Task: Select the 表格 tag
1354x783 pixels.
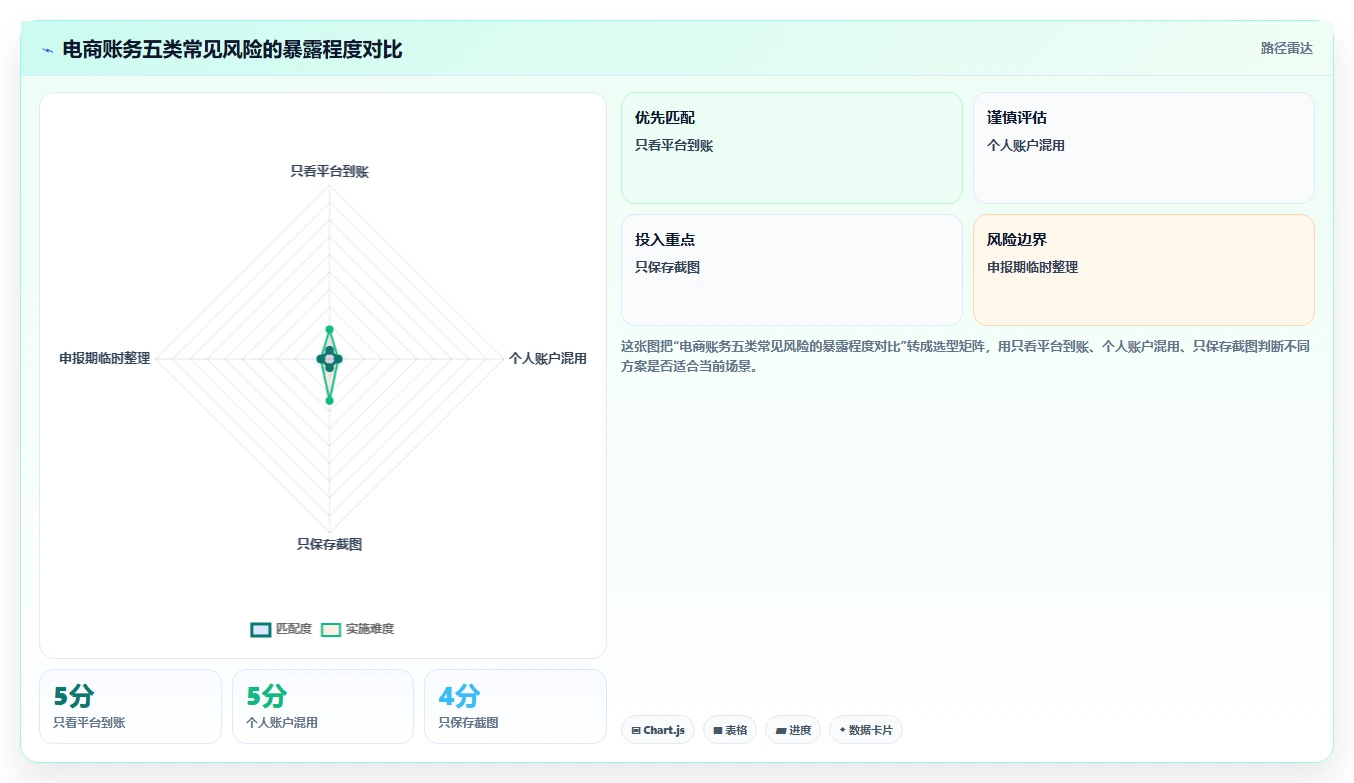Action: point(730,730)
